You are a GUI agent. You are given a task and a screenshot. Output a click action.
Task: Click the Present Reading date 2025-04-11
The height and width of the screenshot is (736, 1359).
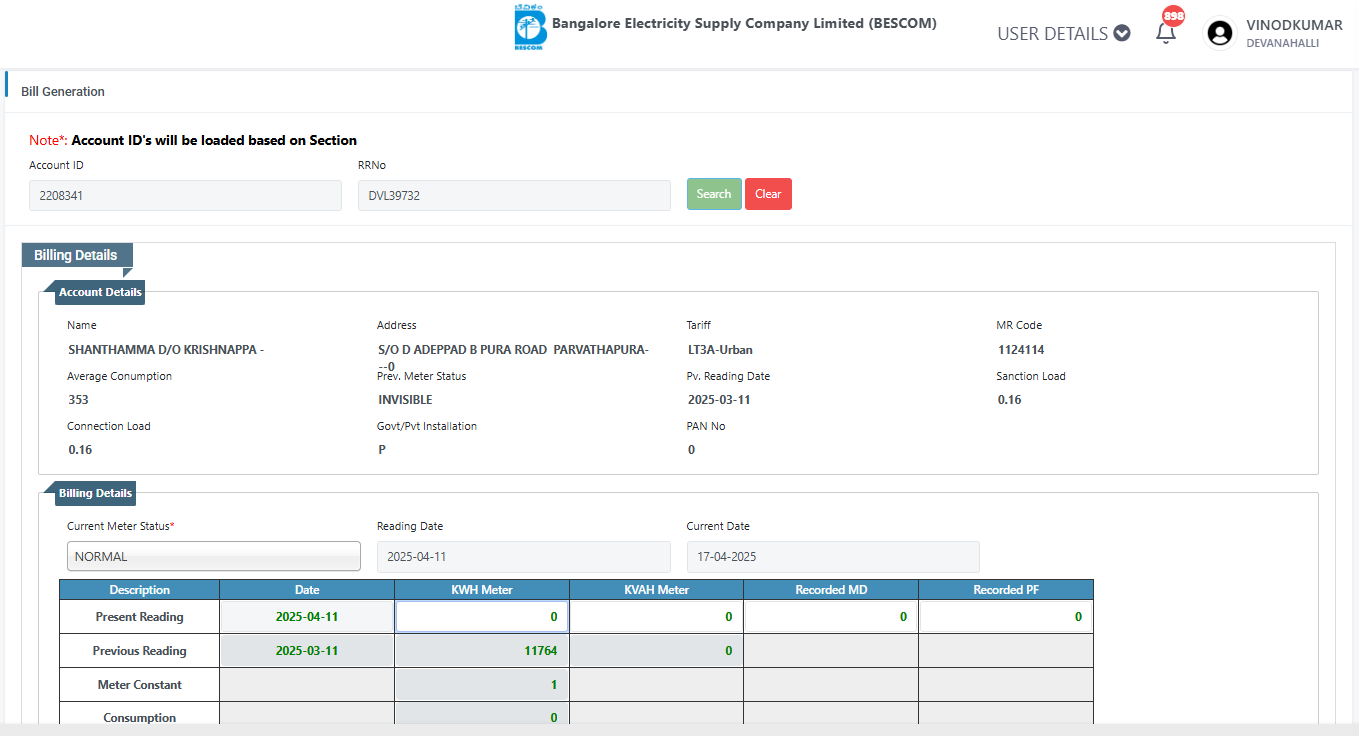(307, 617)
